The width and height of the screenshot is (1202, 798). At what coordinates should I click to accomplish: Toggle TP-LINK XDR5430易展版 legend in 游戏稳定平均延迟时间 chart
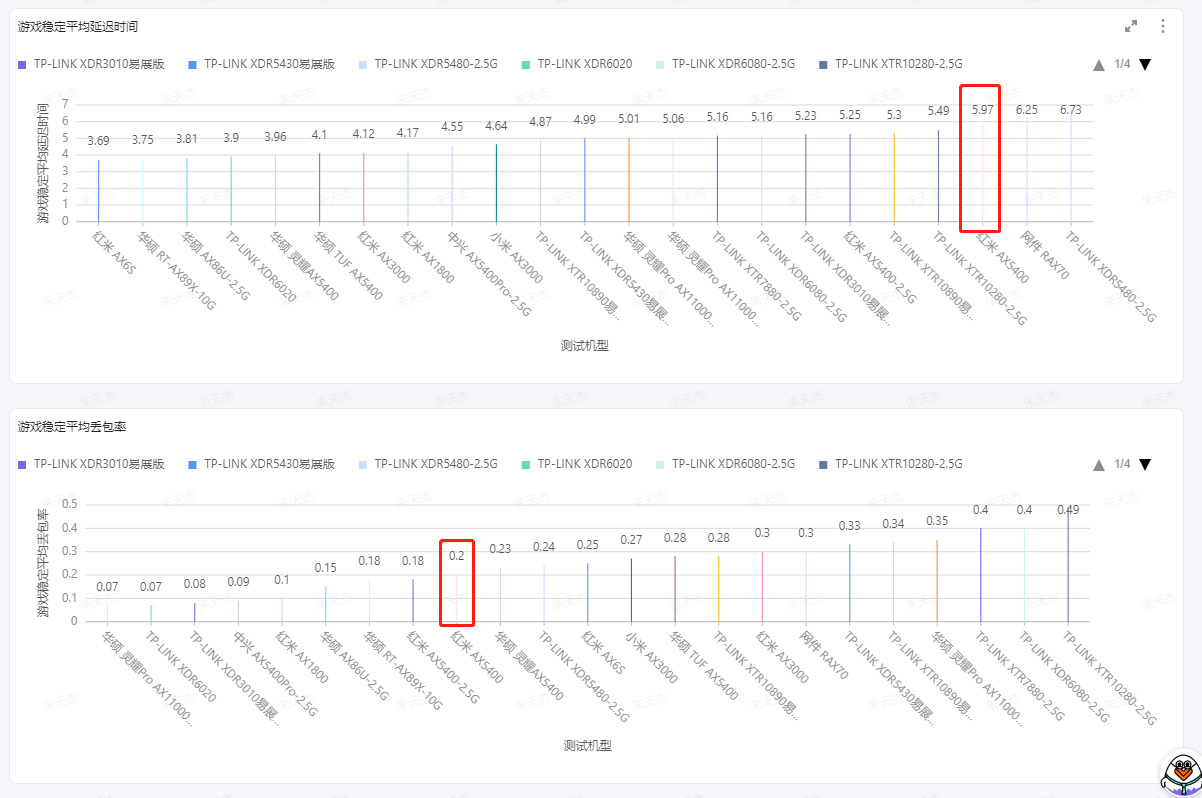pos(261,64)
